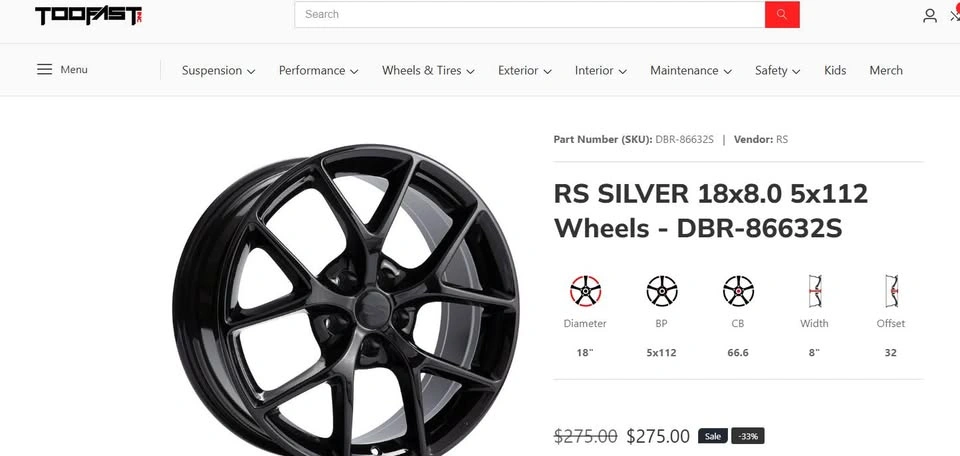Viewport: 960px width, 456px height.
Task: Open the user account icon
Action: click(x=929, y=15)
